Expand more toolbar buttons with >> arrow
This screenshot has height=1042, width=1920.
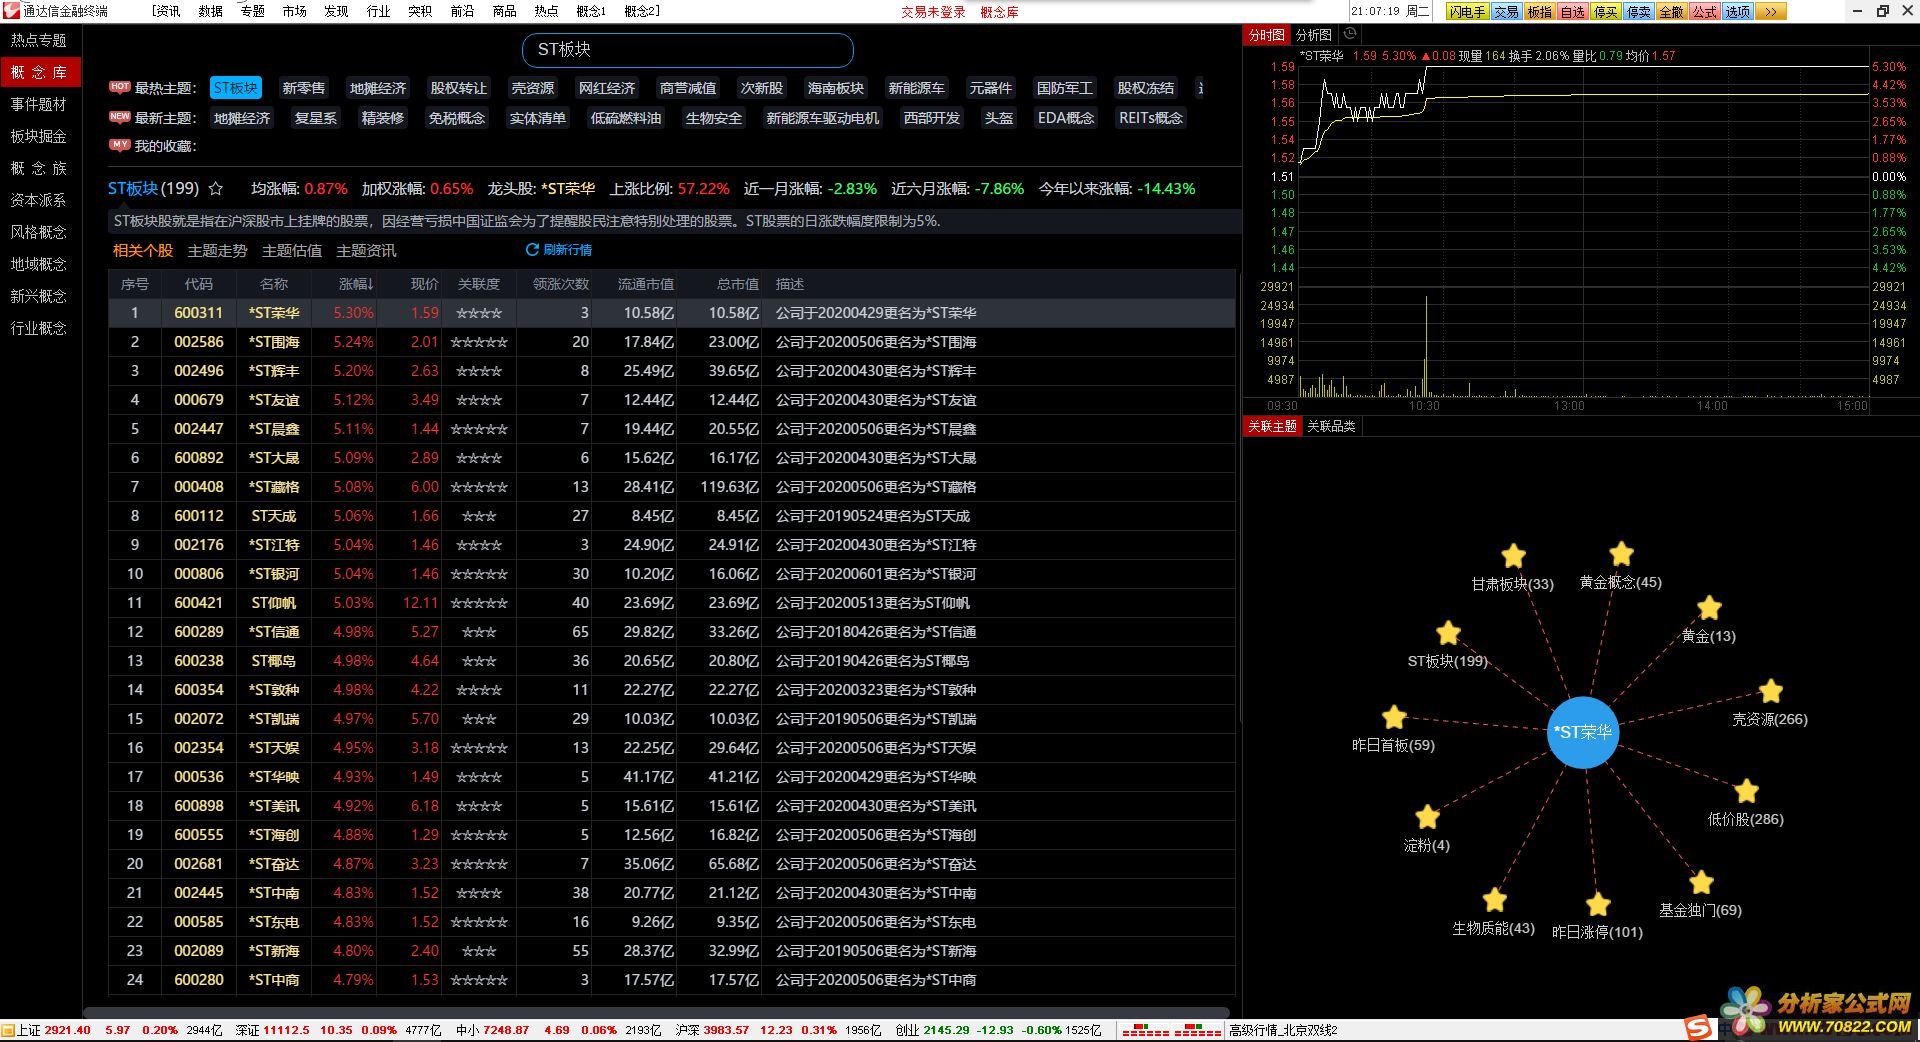pos(1770,12)
